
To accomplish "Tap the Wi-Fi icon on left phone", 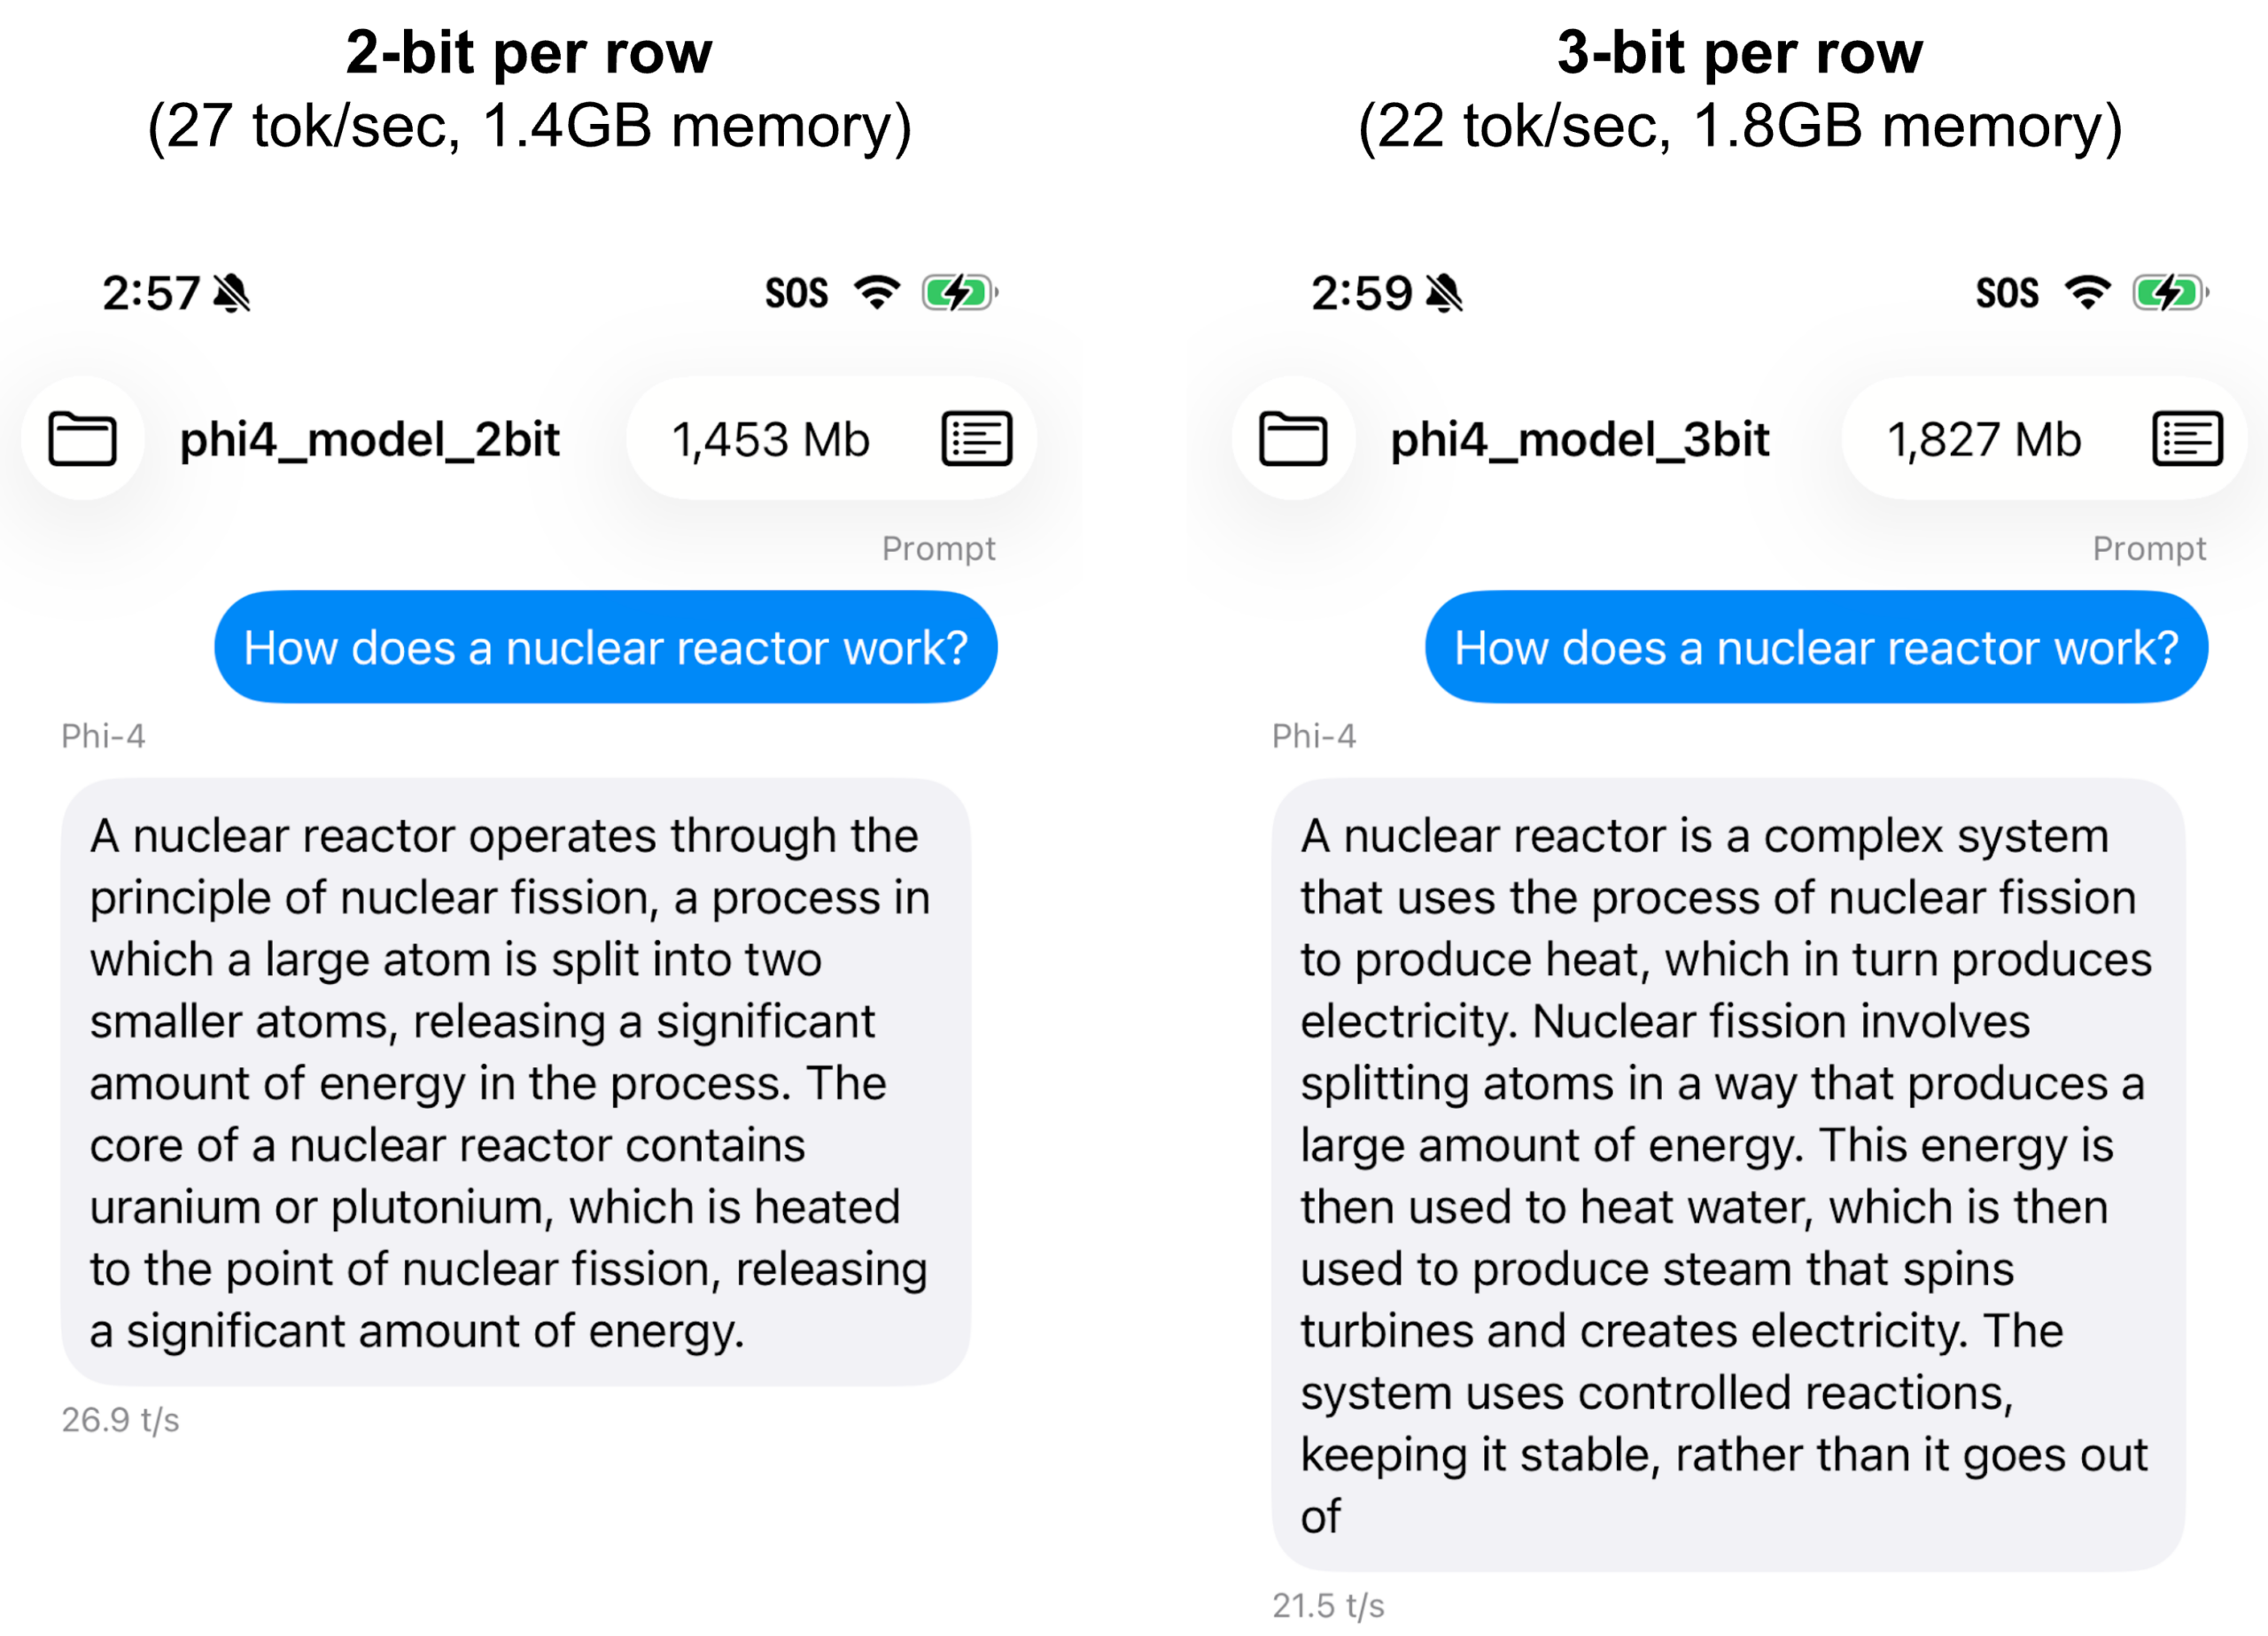I will coord(877,293).
